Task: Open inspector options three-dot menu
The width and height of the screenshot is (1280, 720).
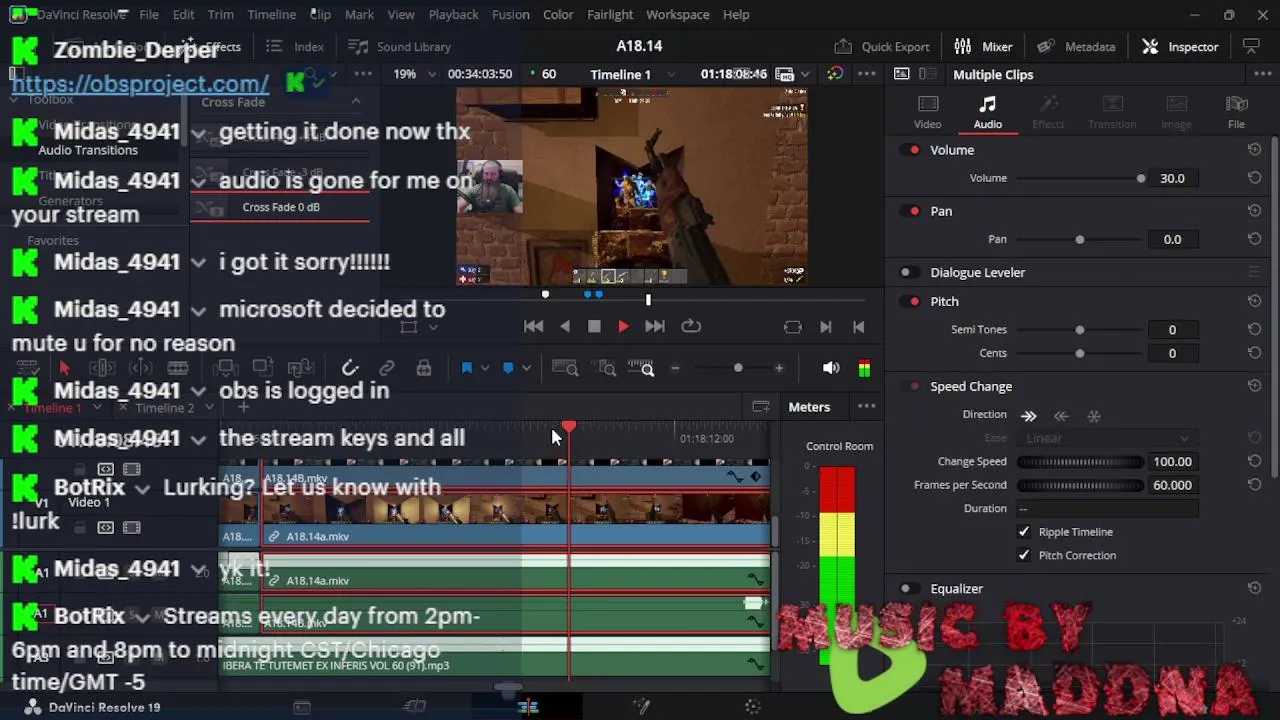Action: [1262, 74]
